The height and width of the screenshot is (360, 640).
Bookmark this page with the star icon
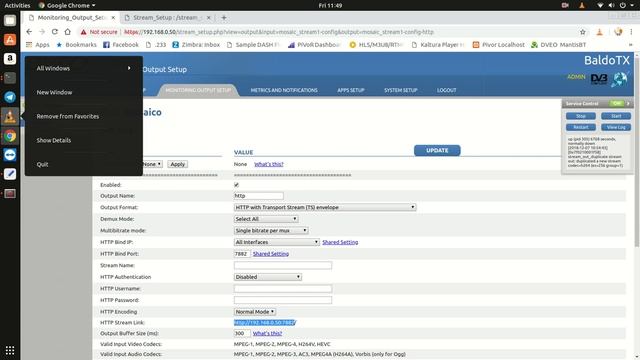583,32
